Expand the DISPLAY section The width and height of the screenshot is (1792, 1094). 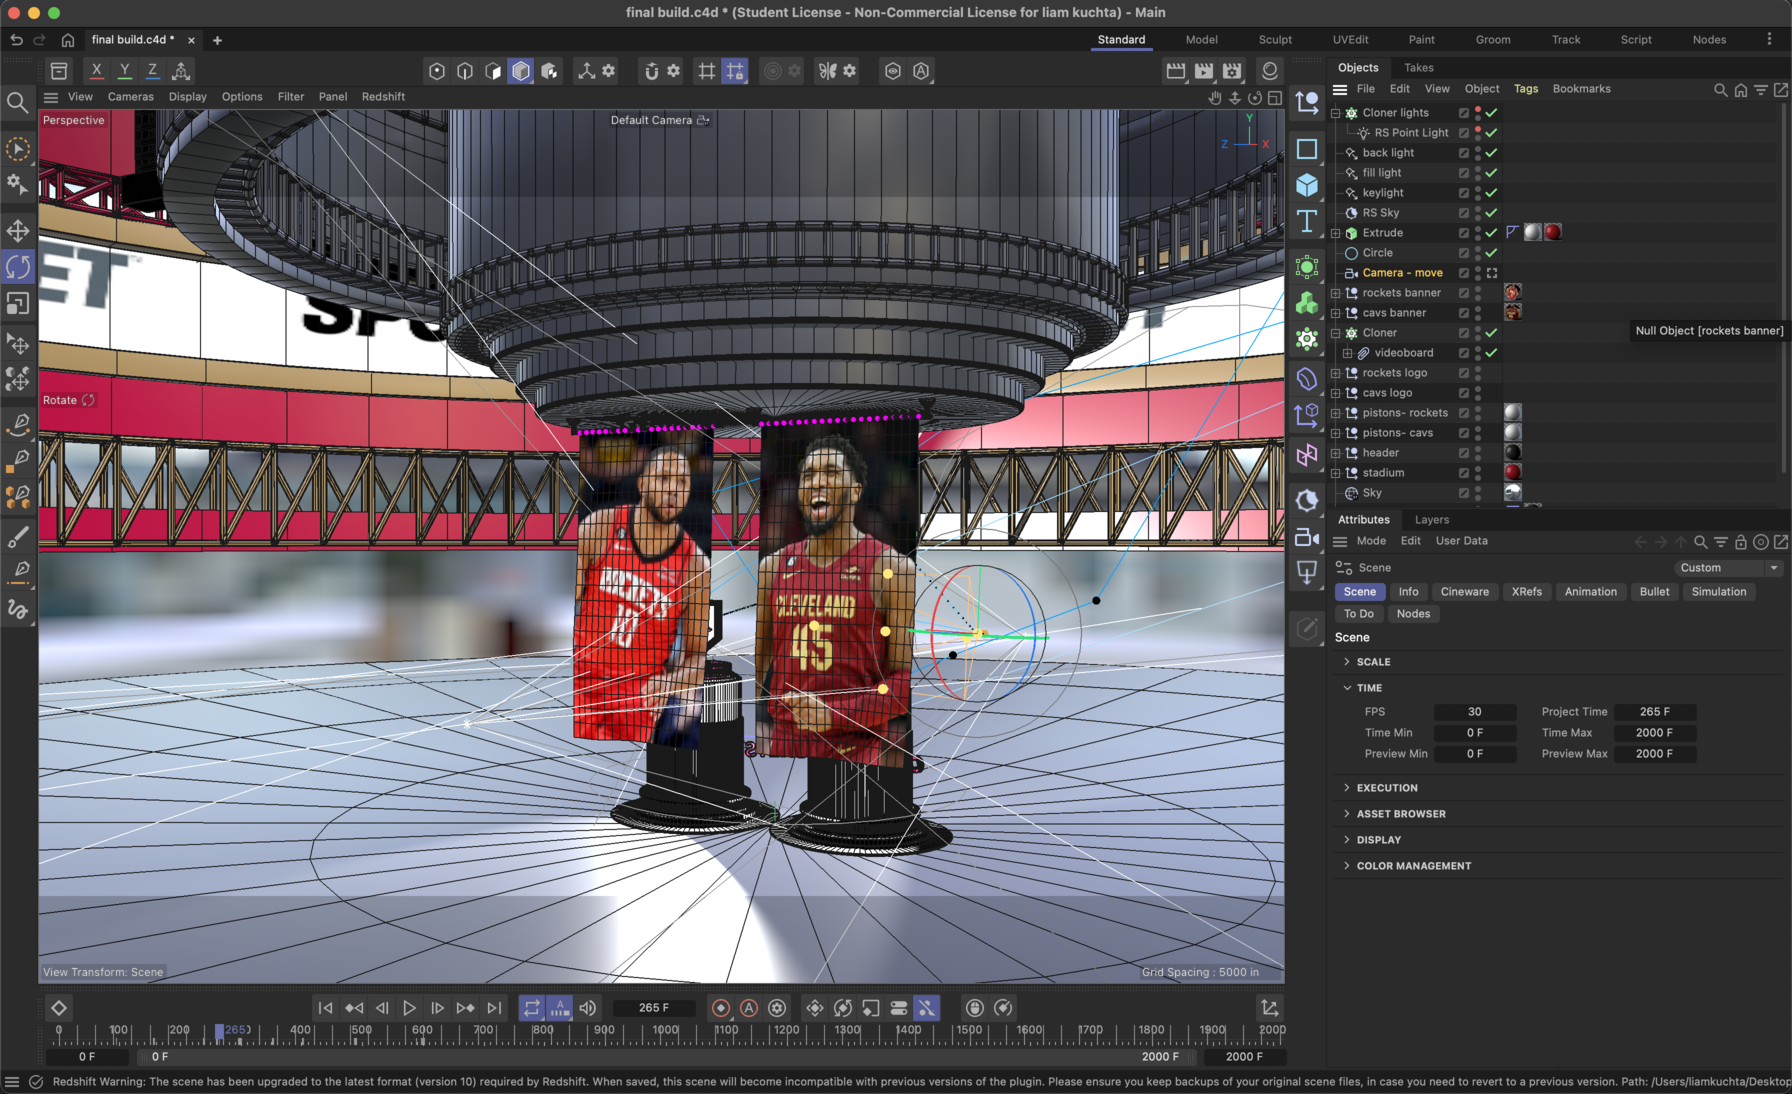point(1347,840)
